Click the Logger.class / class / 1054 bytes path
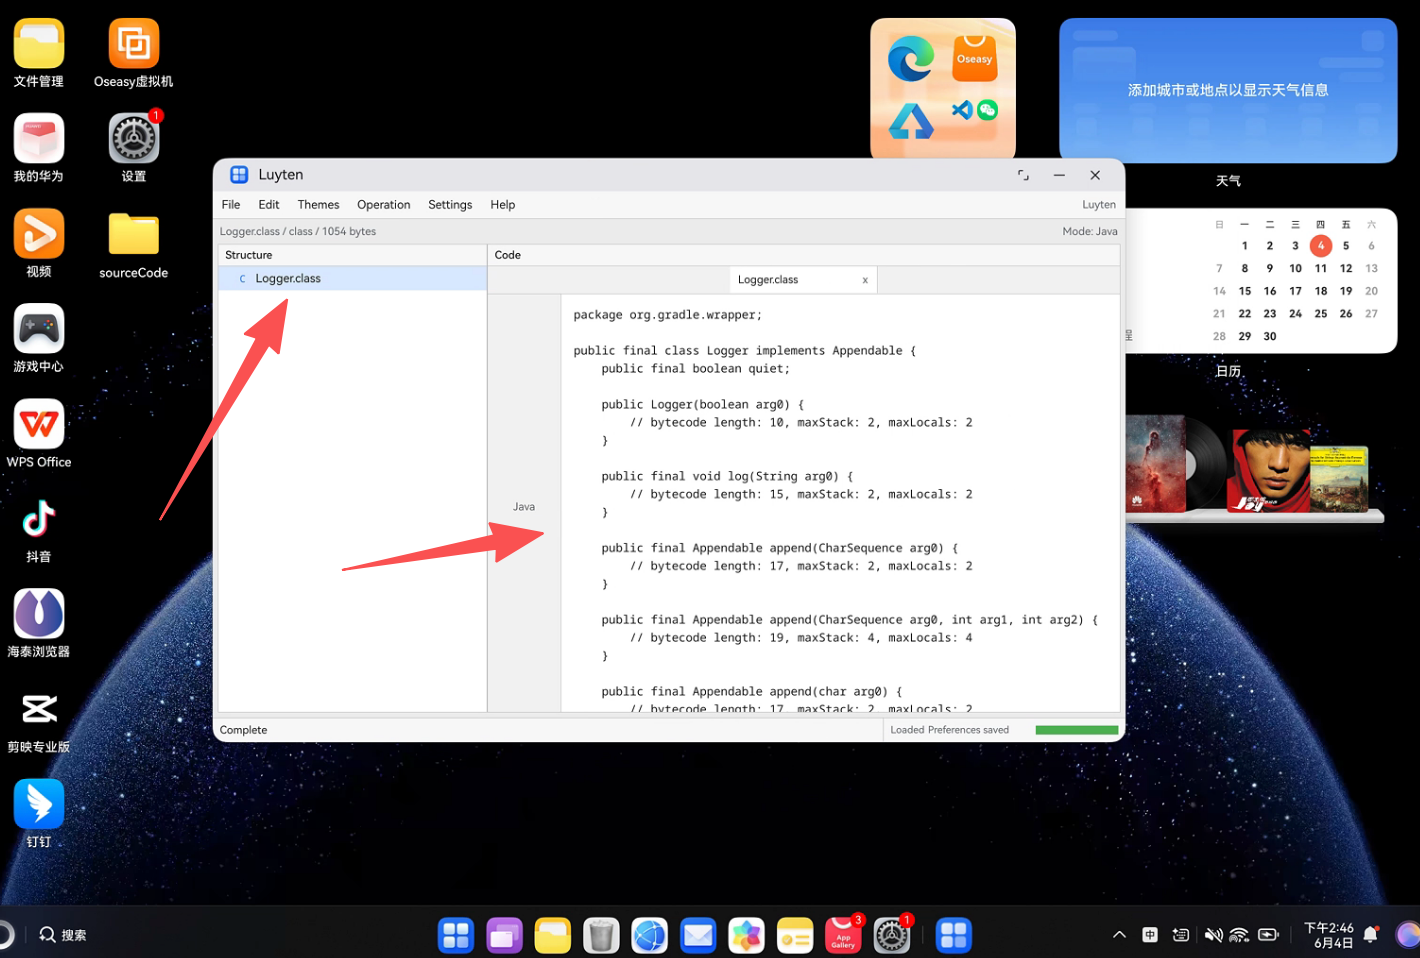The height and width of the screenshot is (958, 1420). click(x=298, y=231)
